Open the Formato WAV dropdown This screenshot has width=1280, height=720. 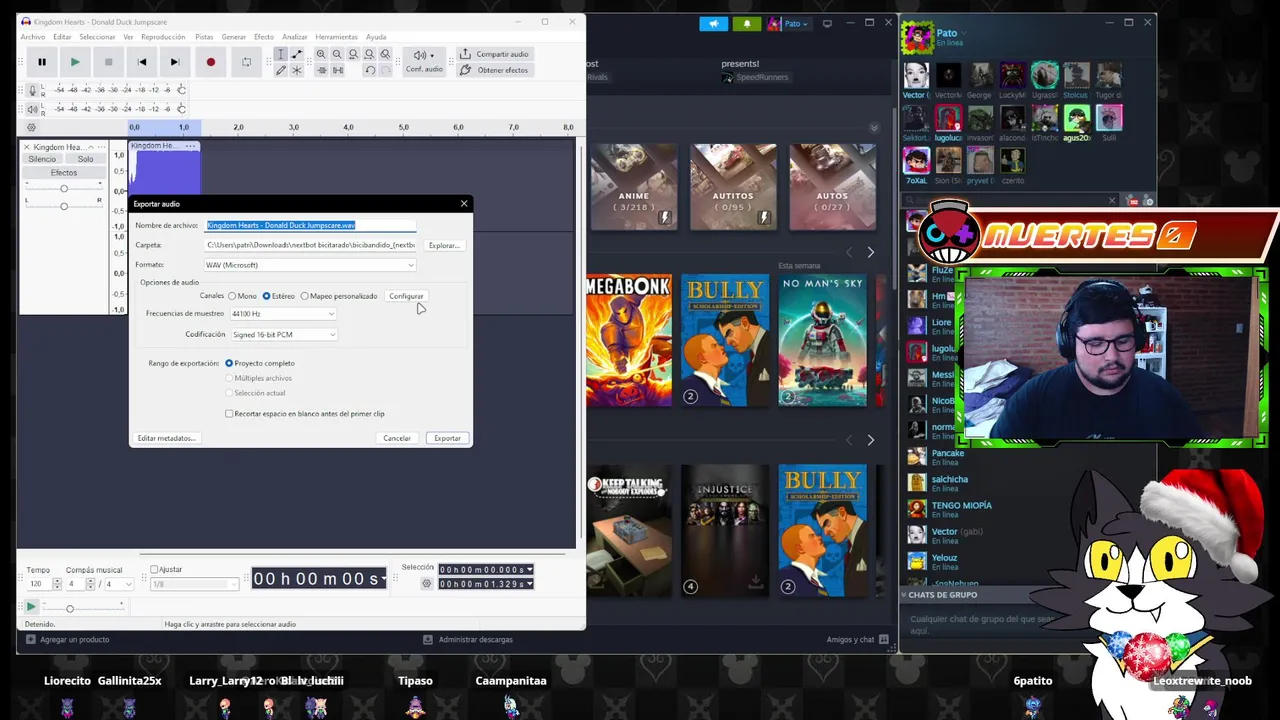[310, 265]
